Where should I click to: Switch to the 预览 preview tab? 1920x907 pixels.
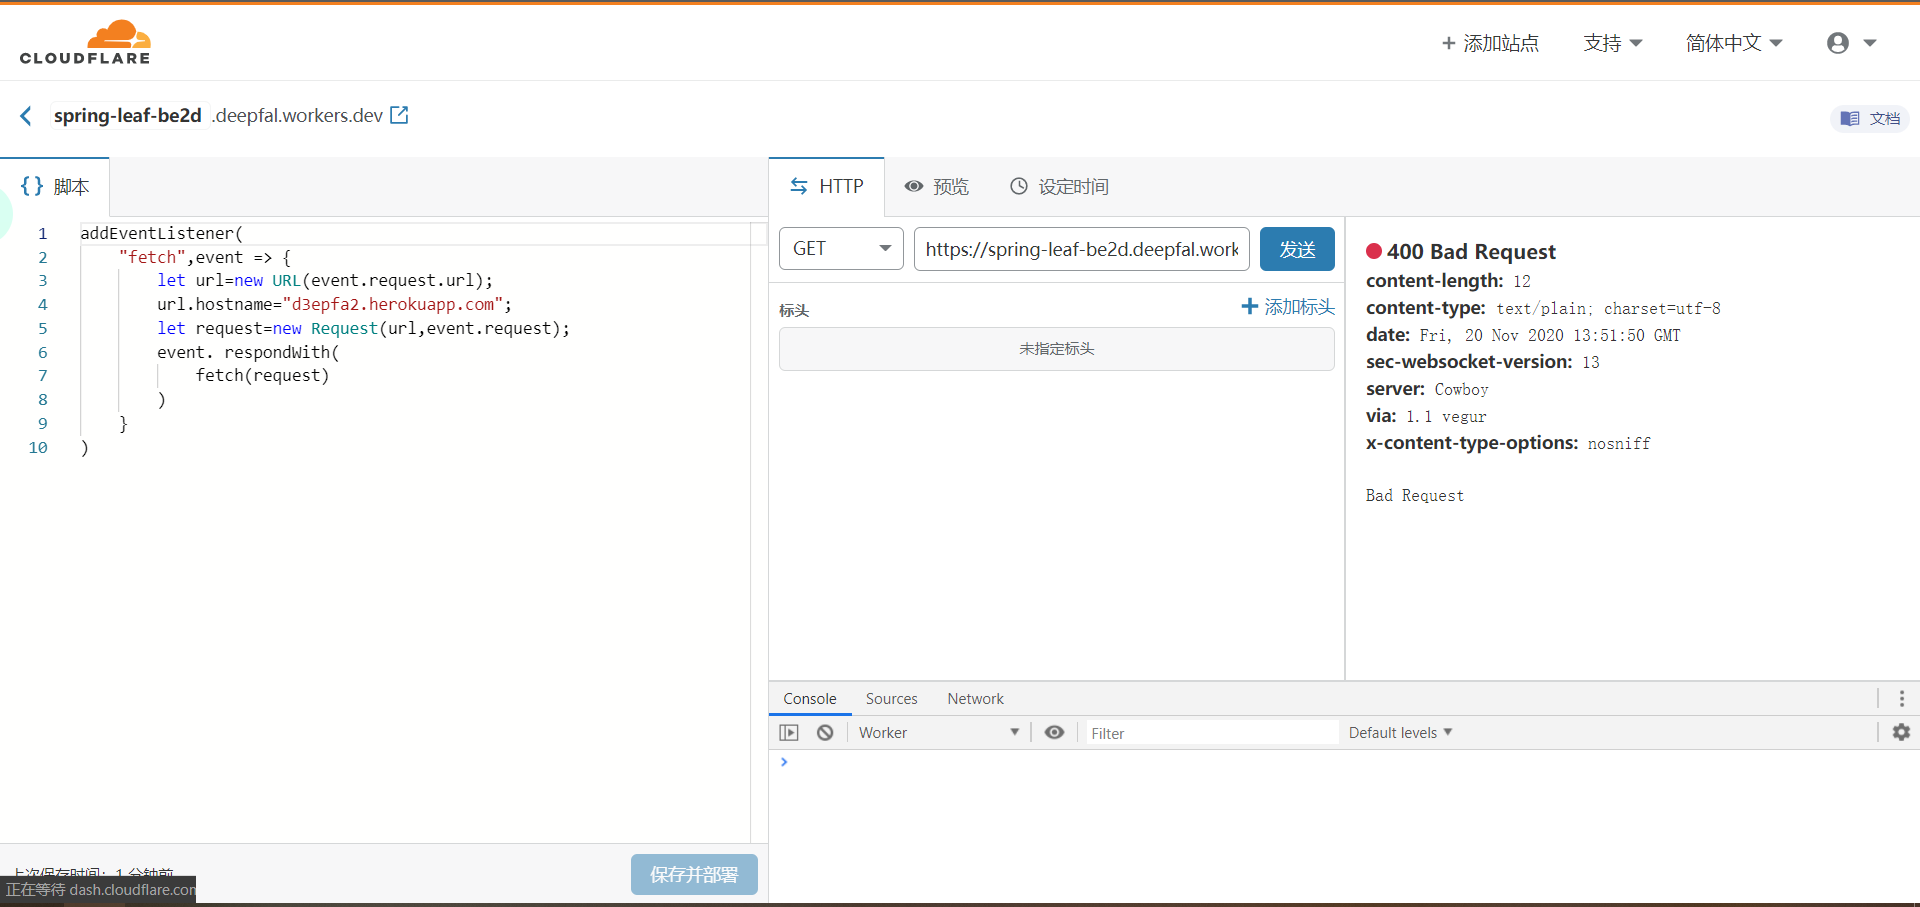pos(937,187)
